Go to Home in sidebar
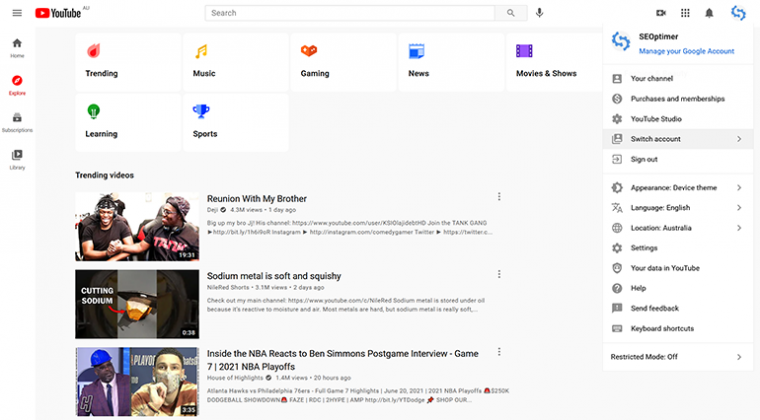Screen dimensions: 760x420 coord(17,48)
